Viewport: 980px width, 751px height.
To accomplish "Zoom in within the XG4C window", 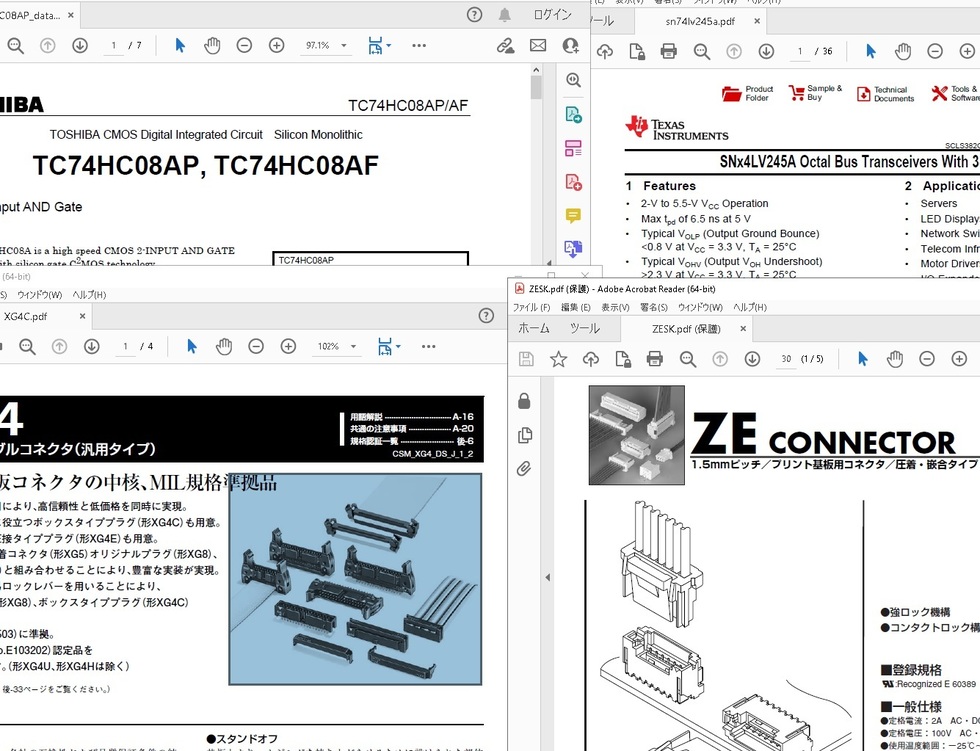I will (x=288, y=346).
